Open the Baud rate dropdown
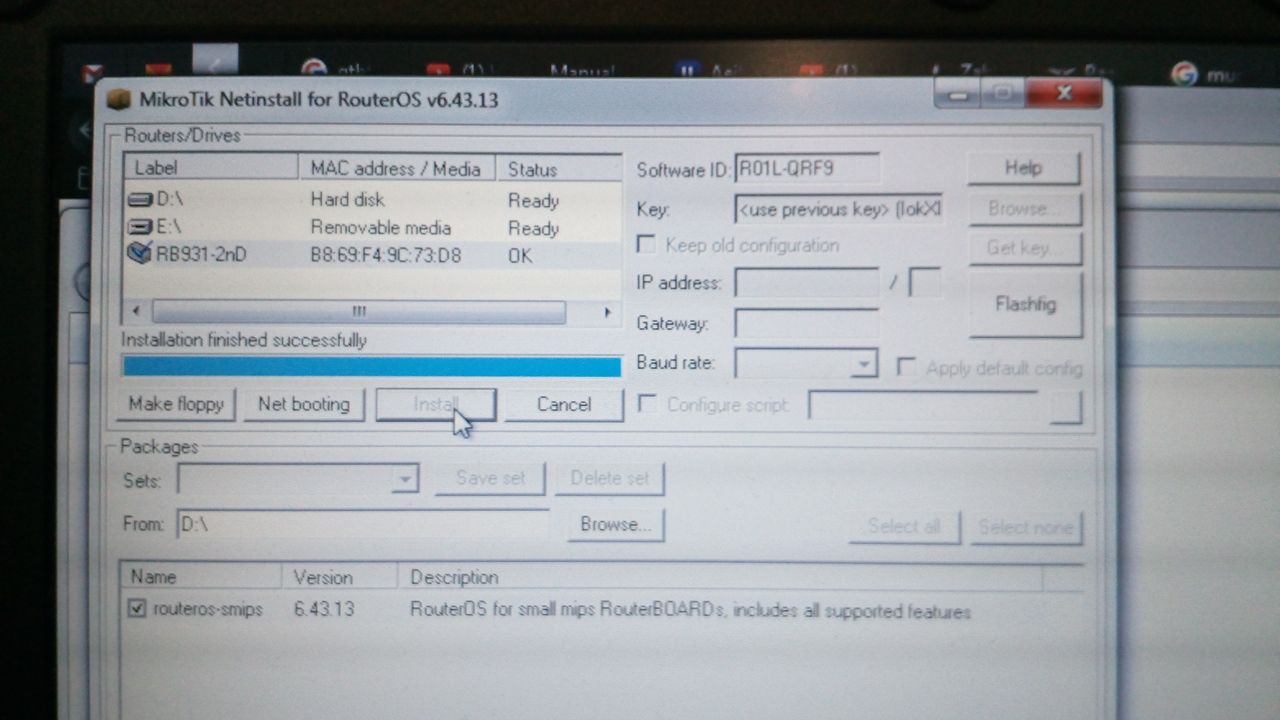Screen dimensions: 1280x720 [x=864, y=364]
